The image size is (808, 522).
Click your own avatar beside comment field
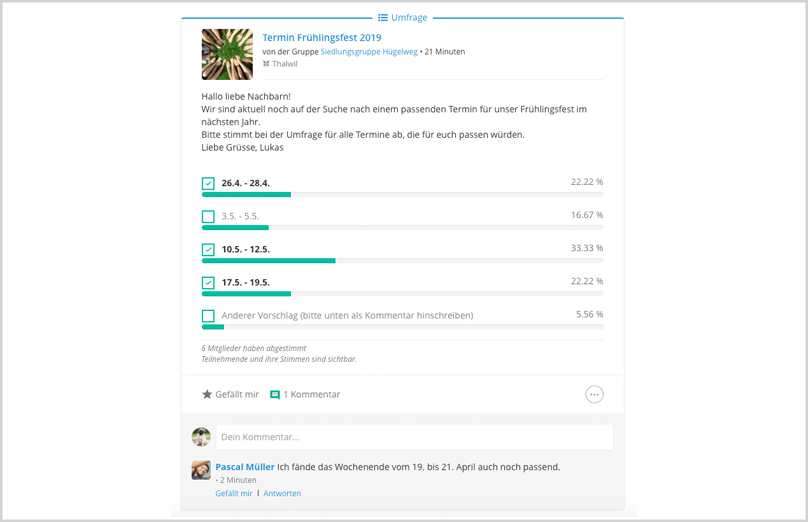coord(201,437)
